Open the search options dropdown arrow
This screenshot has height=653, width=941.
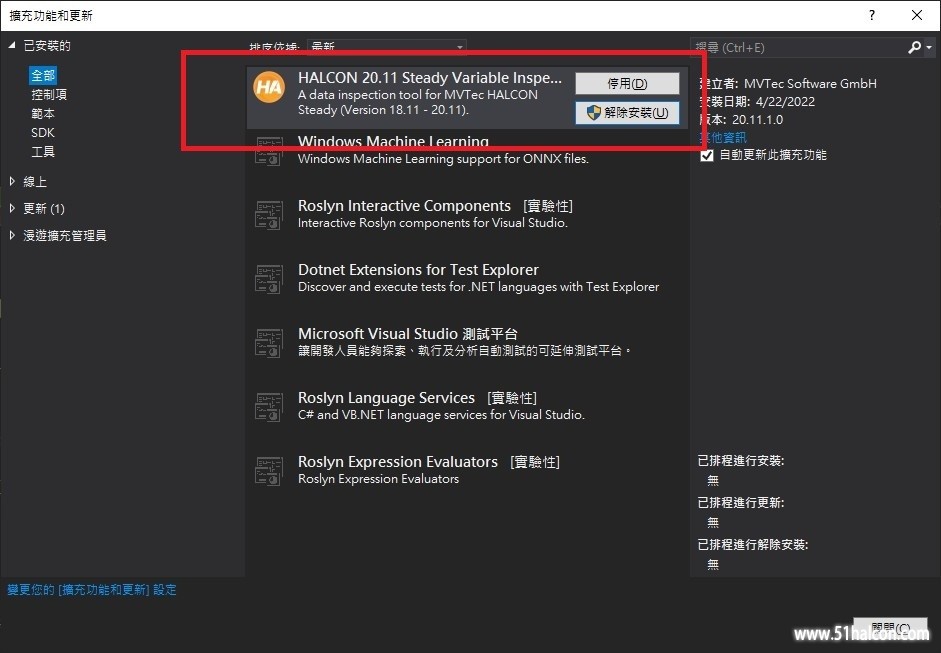point(929,47)
